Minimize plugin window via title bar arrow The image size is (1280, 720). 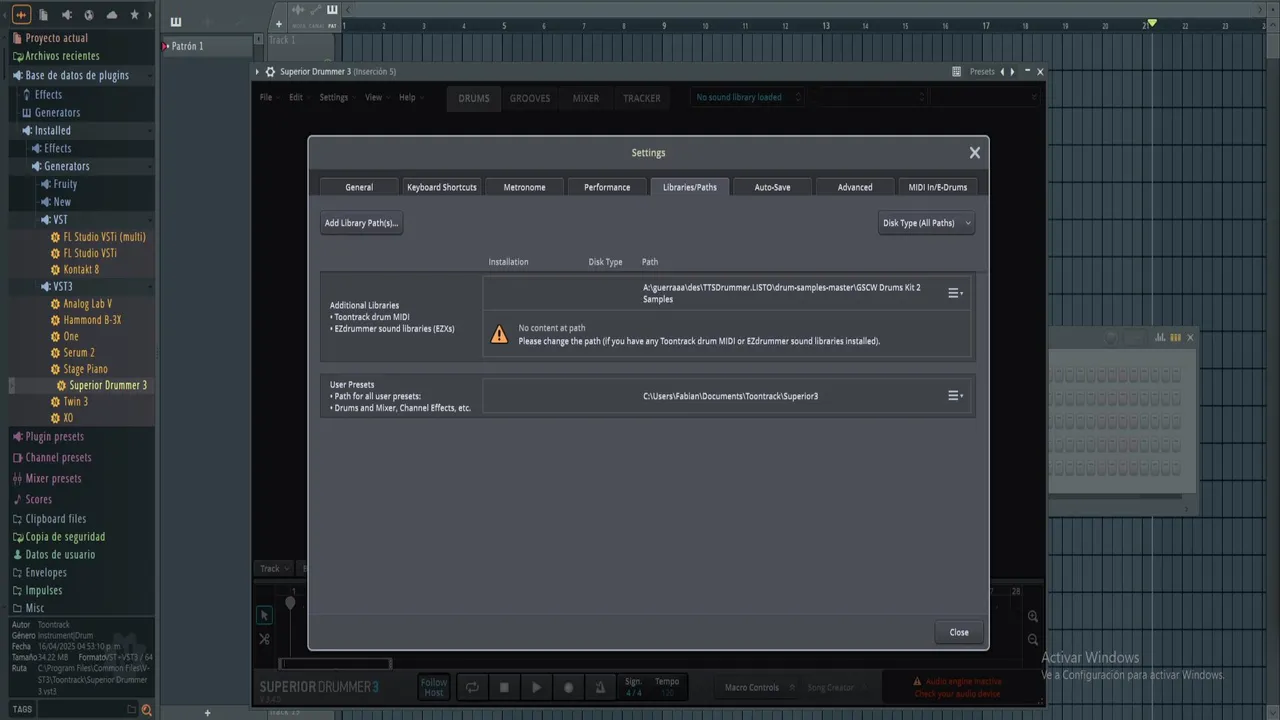tap(257, 72)
